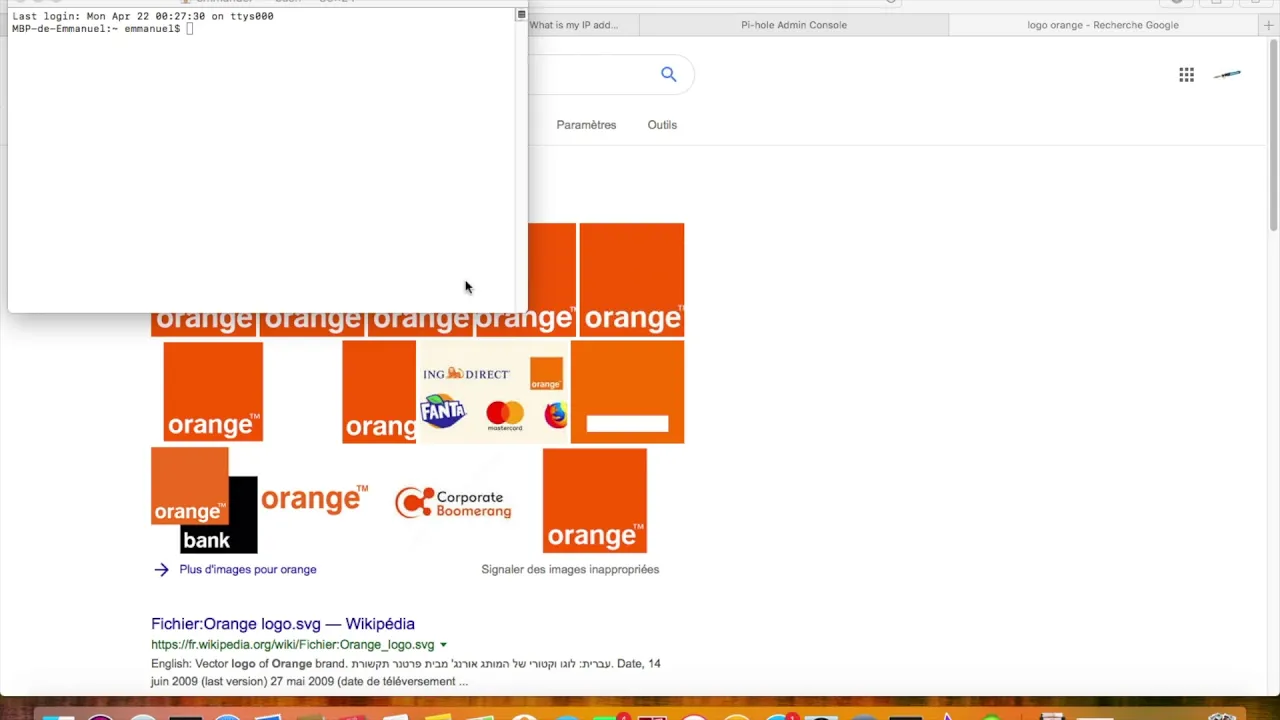Click the "Last login: Mon Apr 22" Terminal line
Screen dimensions: 1280x720
(143, 16)
